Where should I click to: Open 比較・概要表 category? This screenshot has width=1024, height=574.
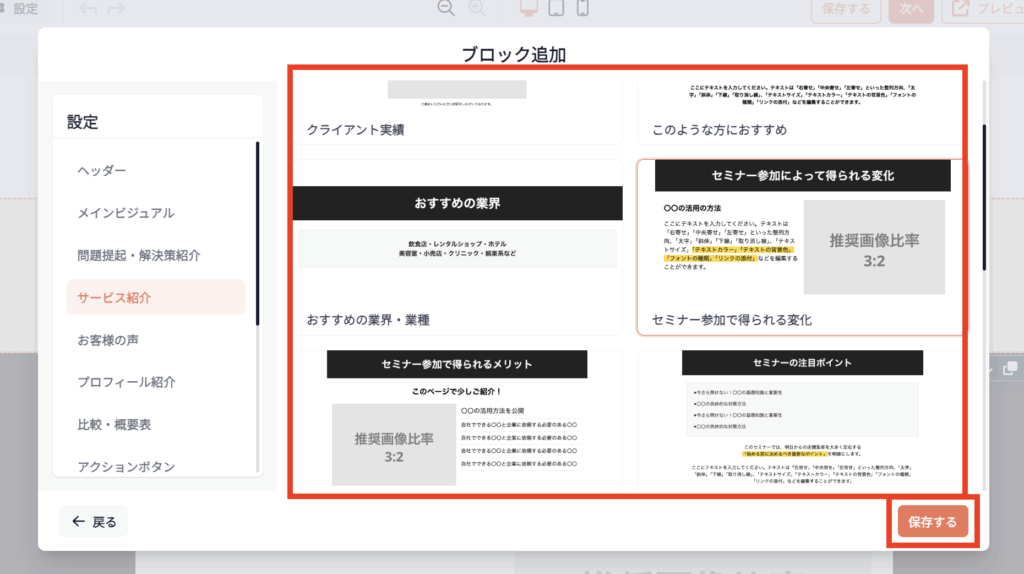(115, 424)
